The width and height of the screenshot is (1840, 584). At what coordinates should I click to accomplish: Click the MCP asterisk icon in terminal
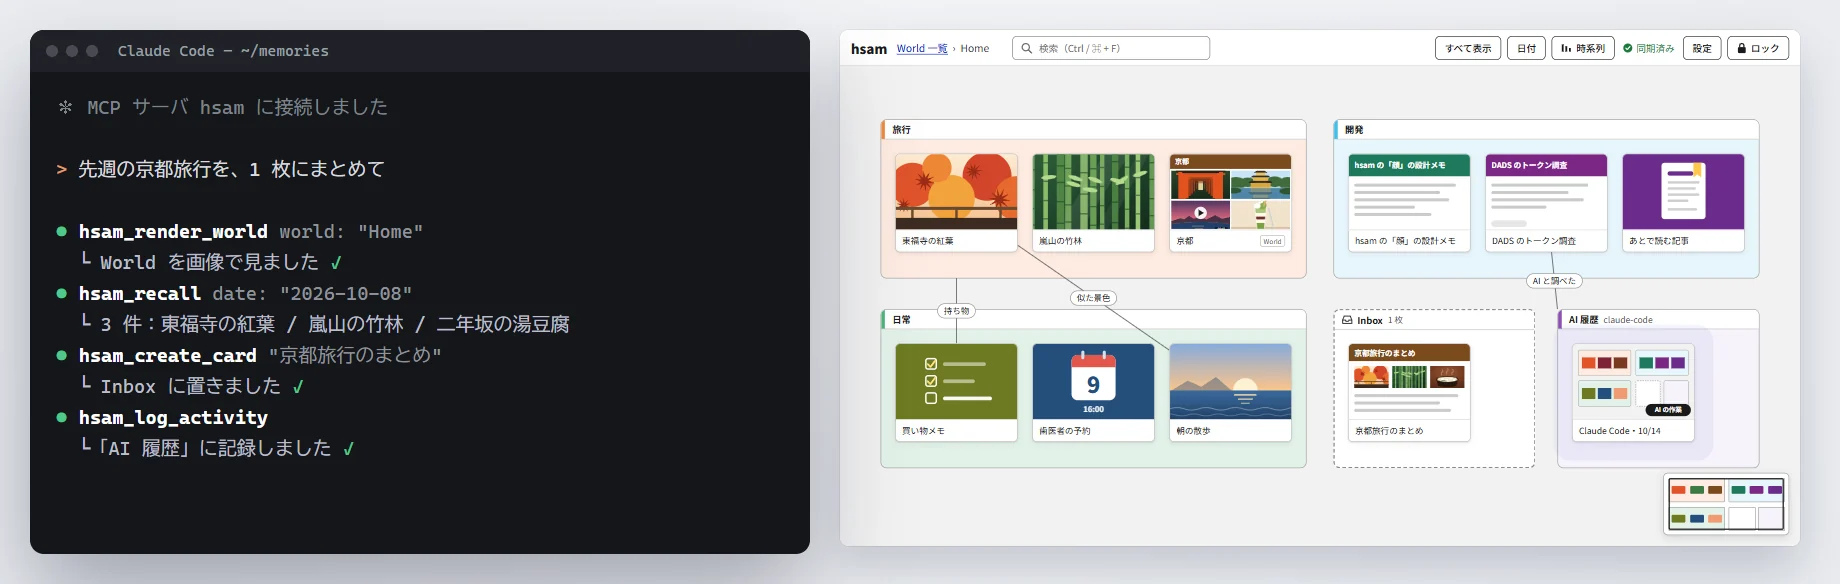click(65, 107)
